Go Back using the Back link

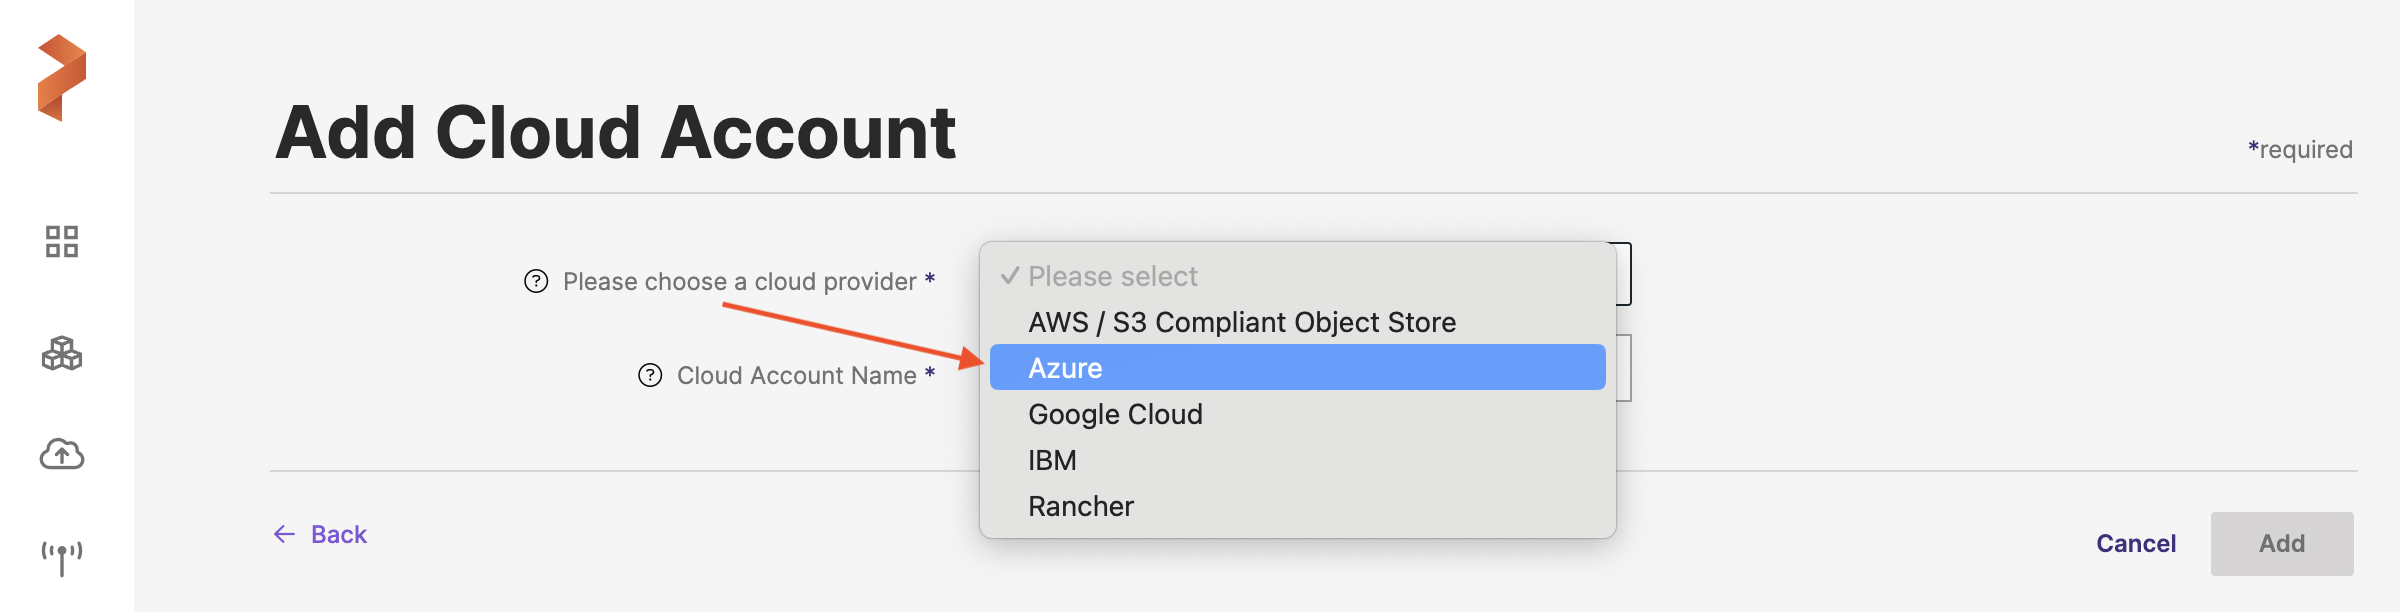339,534
